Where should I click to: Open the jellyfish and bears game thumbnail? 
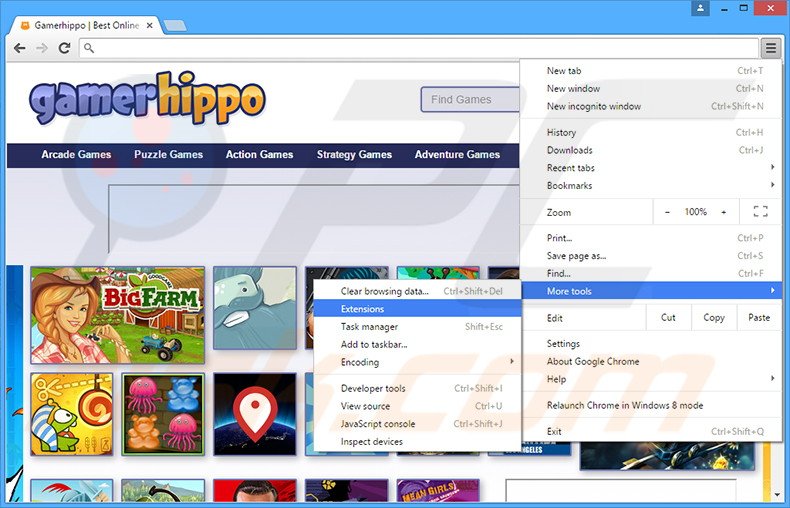click(163, 414)
